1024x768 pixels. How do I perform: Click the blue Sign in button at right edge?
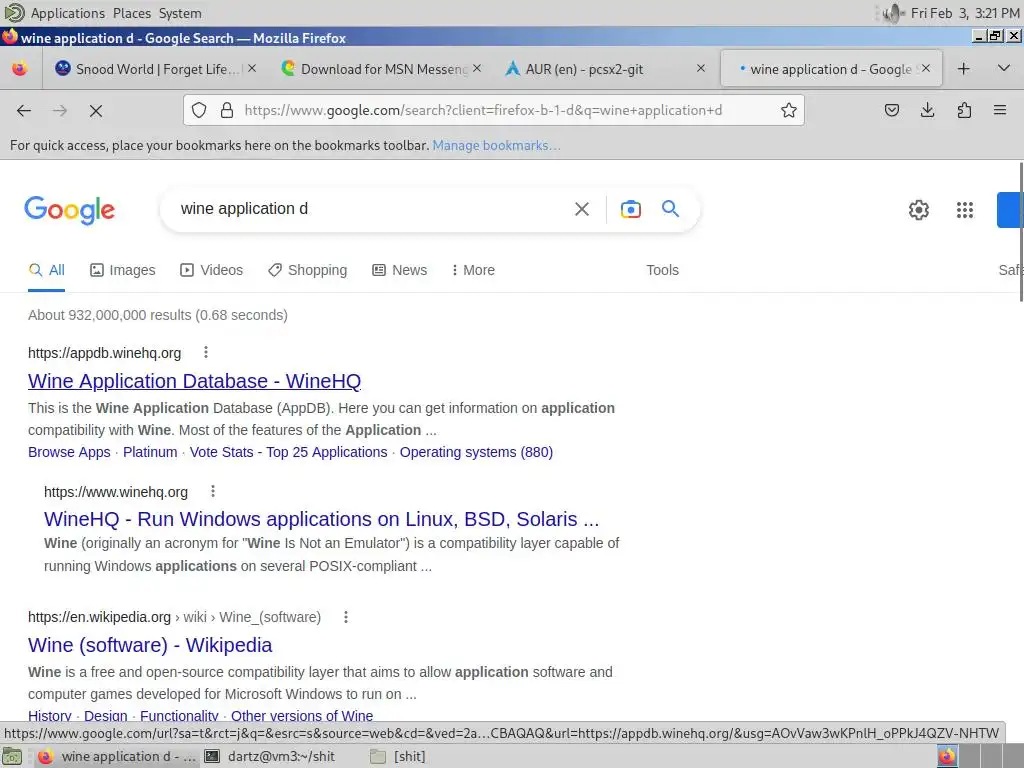pyautogui.click(x=1010, y=210)
